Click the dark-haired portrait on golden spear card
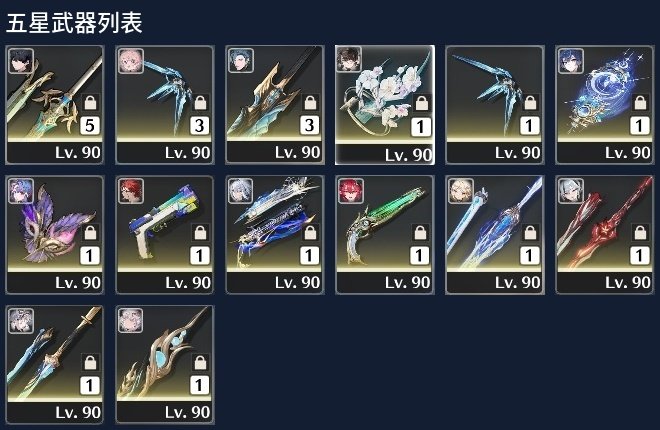Image resolution: width=660 pixels, height=430 pixels. pos(21,61)
